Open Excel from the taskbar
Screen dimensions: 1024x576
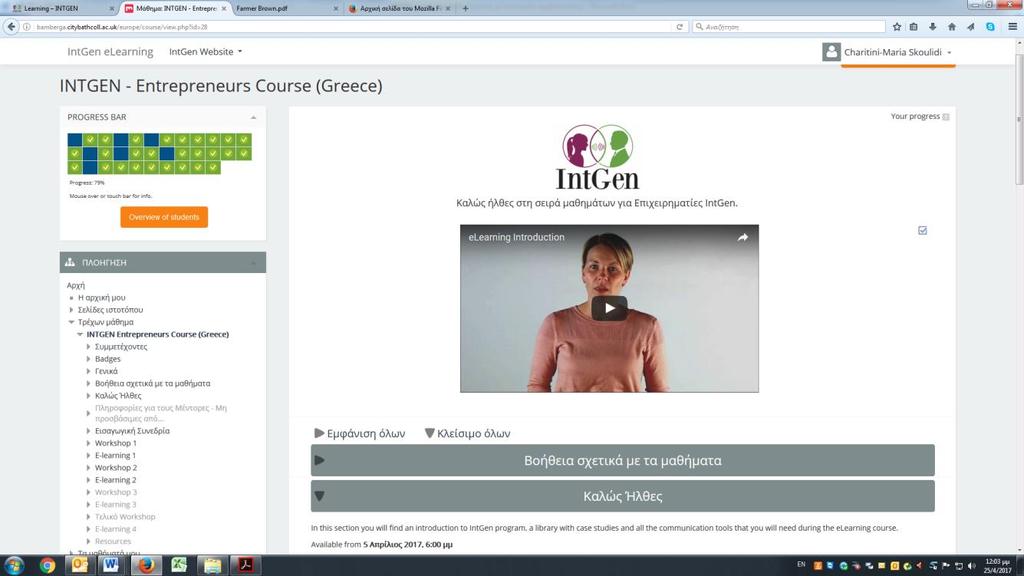tap(179, 565)
